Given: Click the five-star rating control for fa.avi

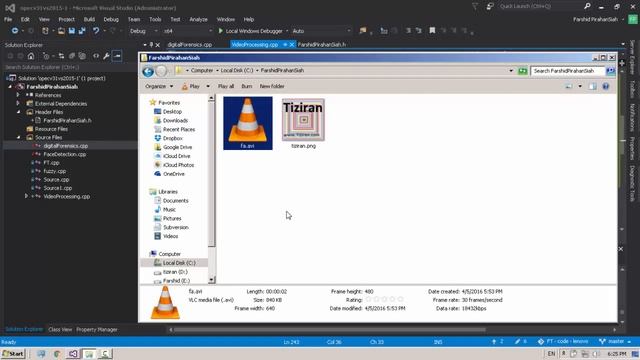Looking at the screenshot, I should [384, 300].
